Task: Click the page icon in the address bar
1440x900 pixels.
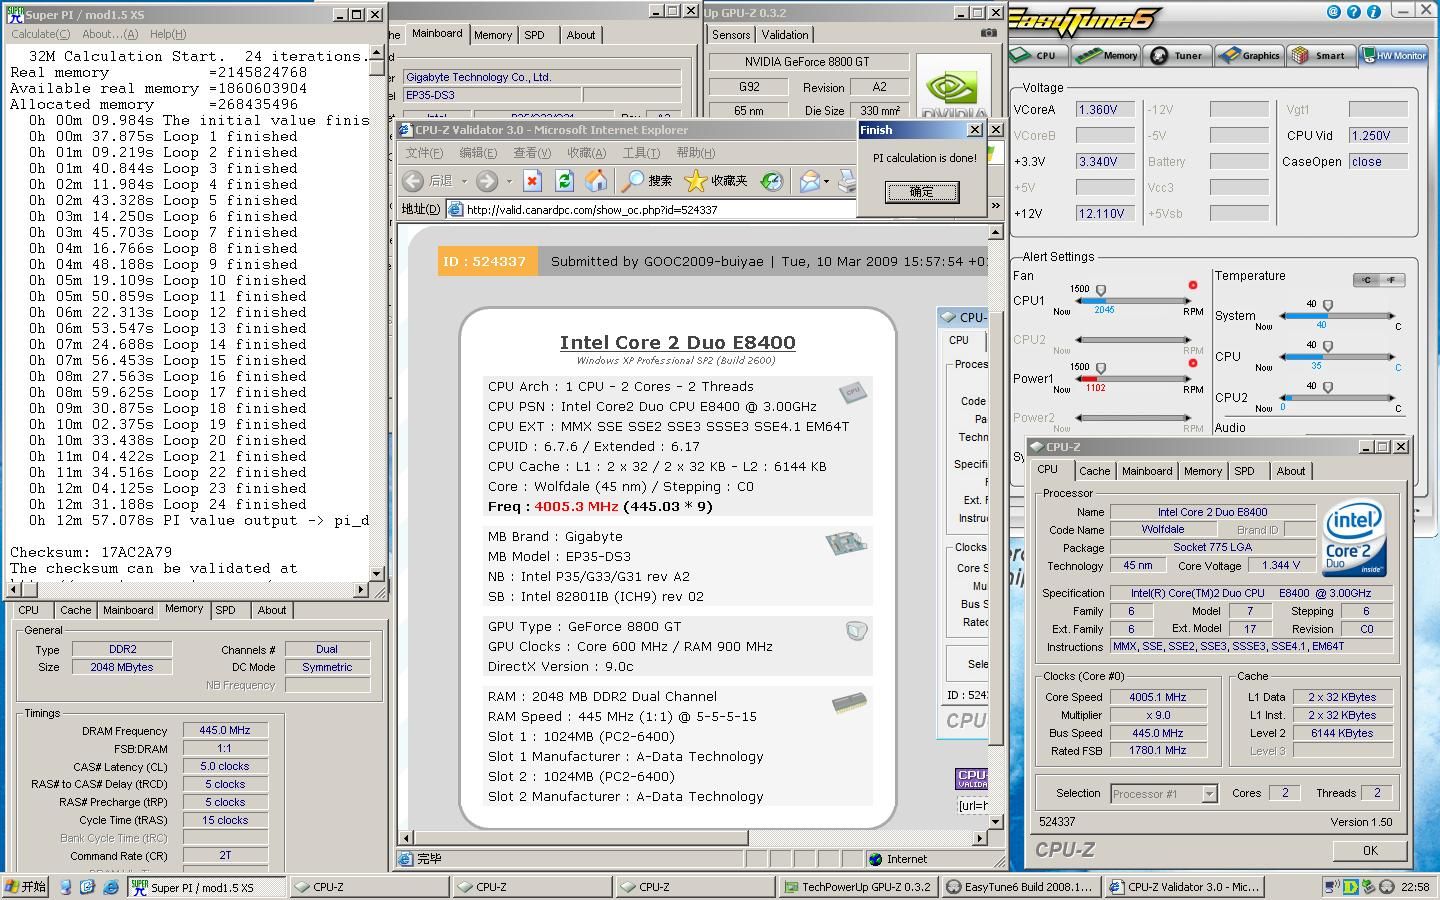Action: coord(456,210)
